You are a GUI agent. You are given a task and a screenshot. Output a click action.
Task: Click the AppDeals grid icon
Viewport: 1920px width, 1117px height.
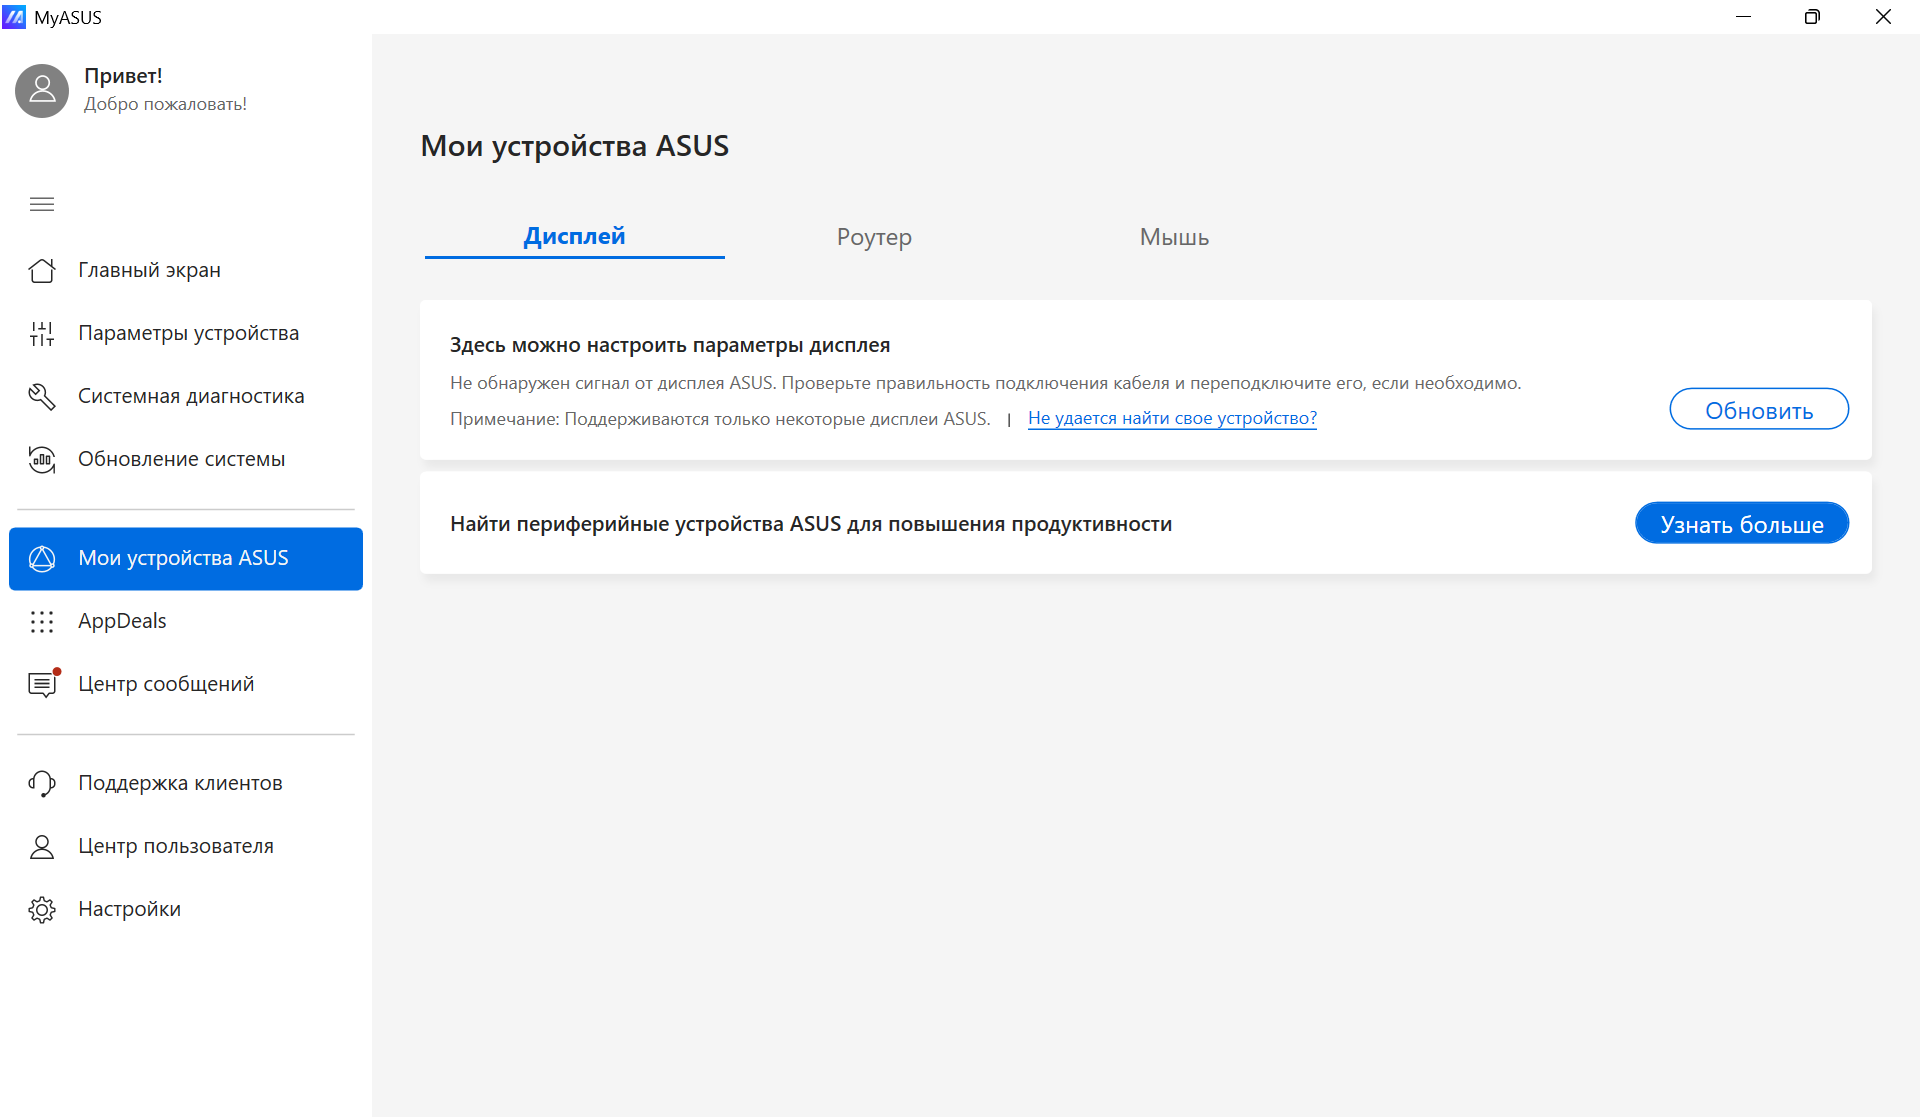[42, 621]
